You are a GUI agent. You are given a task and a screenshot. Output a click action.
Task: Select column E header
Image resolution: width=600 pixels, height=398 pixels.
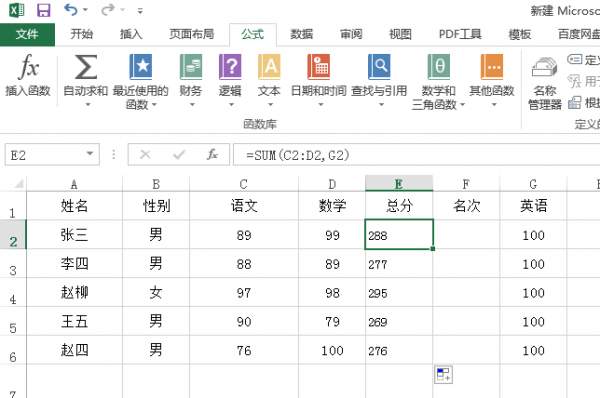click(399, 184)
